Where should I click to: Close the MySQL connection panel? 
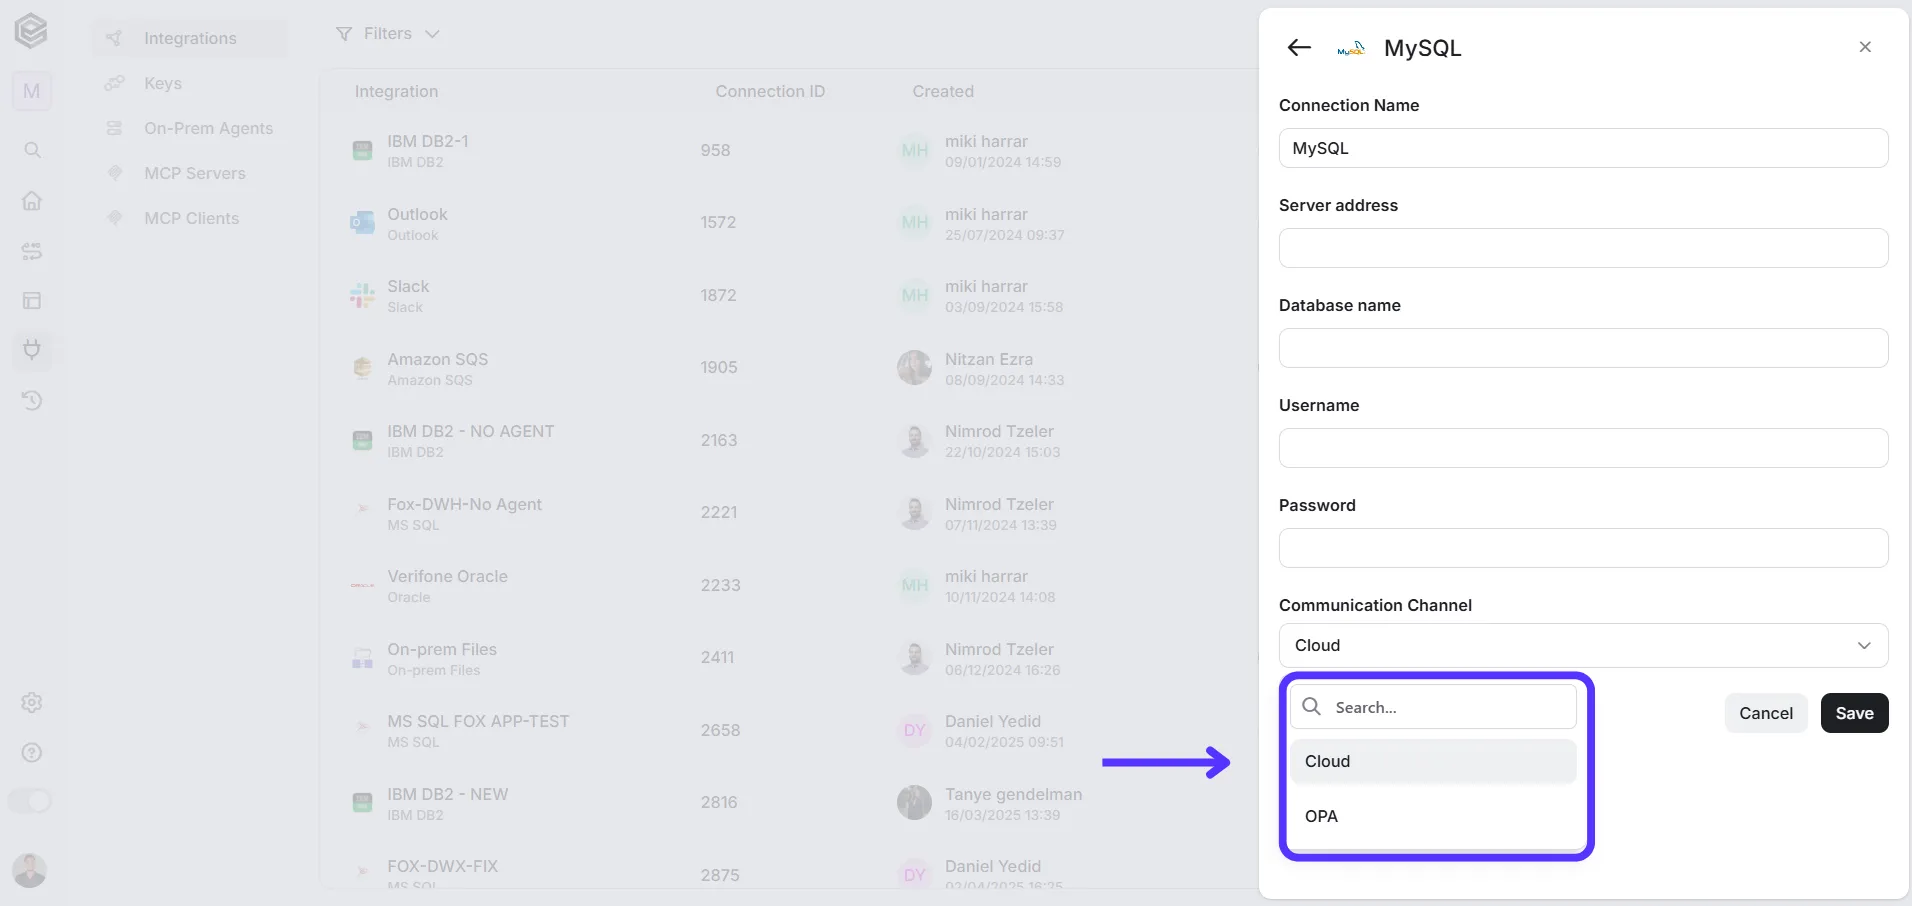point(1865,47)
